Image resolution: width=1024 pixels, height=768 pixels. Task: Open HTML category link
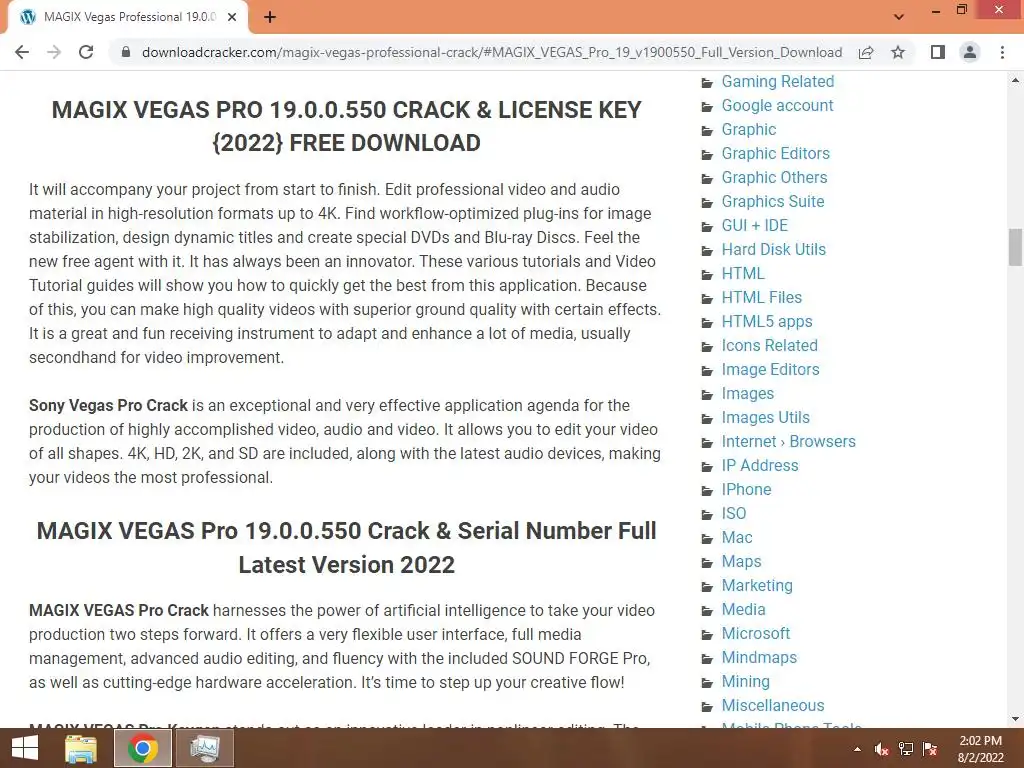coord(743,274)
